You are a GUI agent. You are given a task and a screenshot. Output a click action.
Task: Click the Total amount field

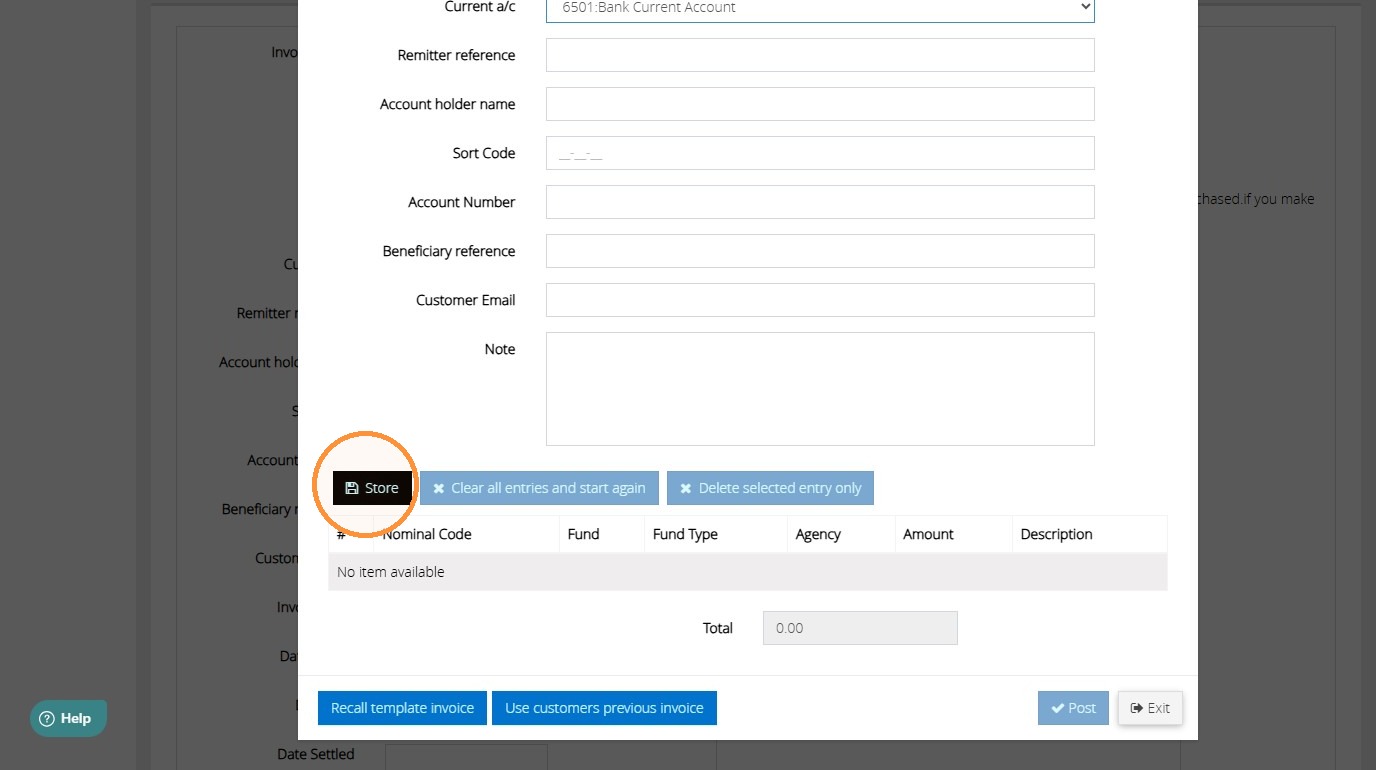(x=860, y=628)
